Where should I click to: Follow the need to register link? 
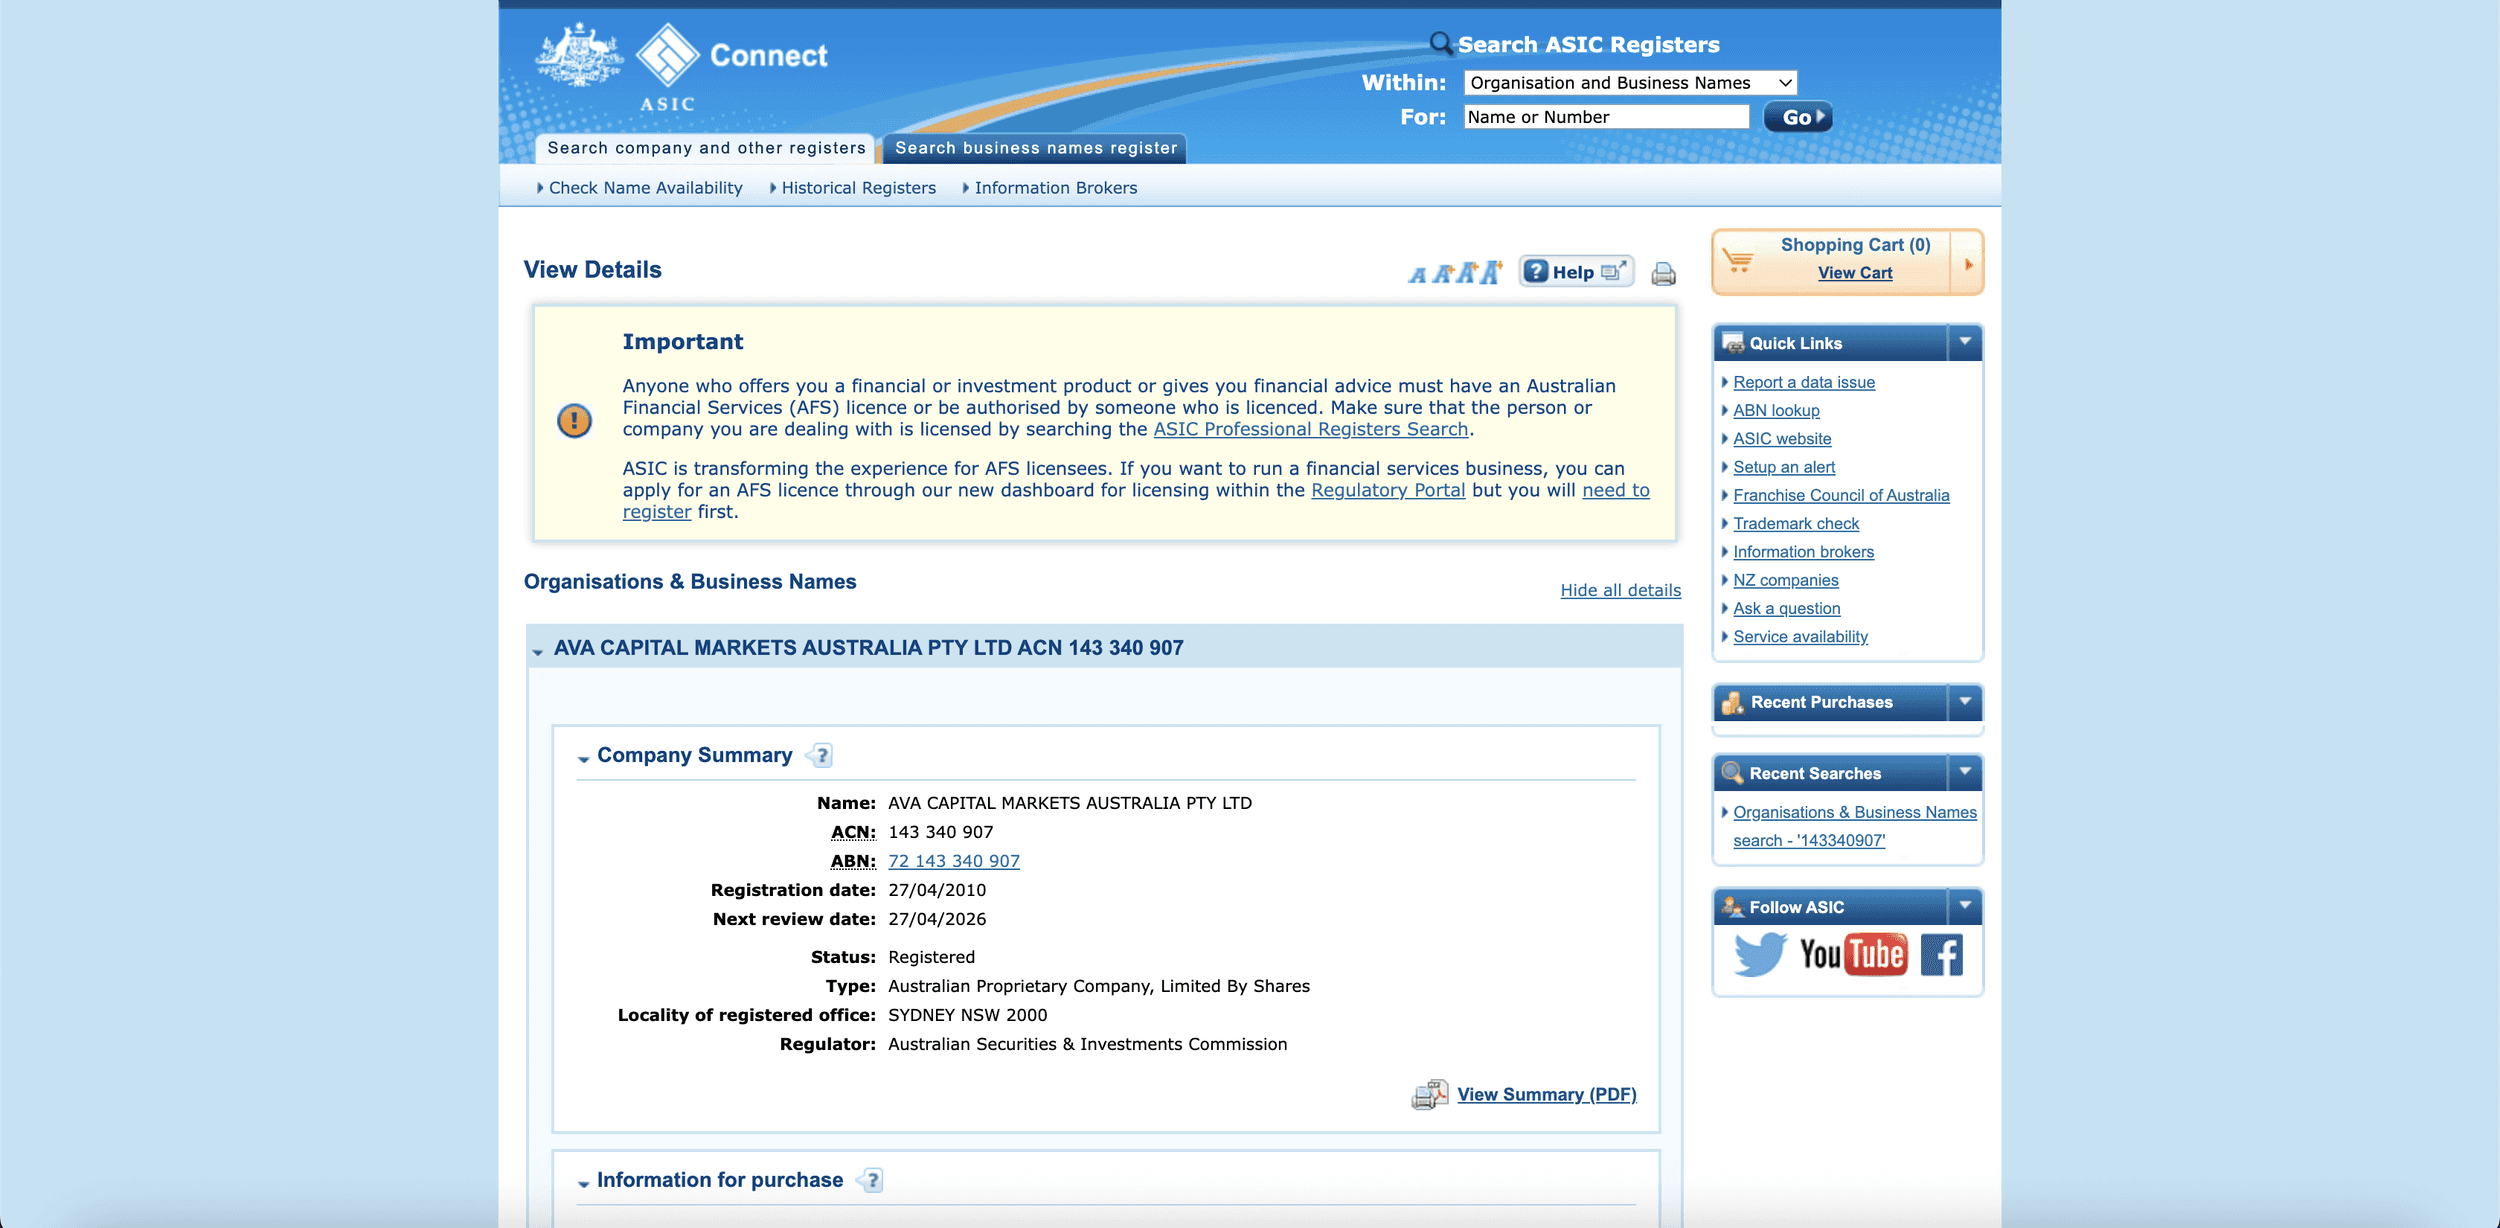click(1616, 490)
